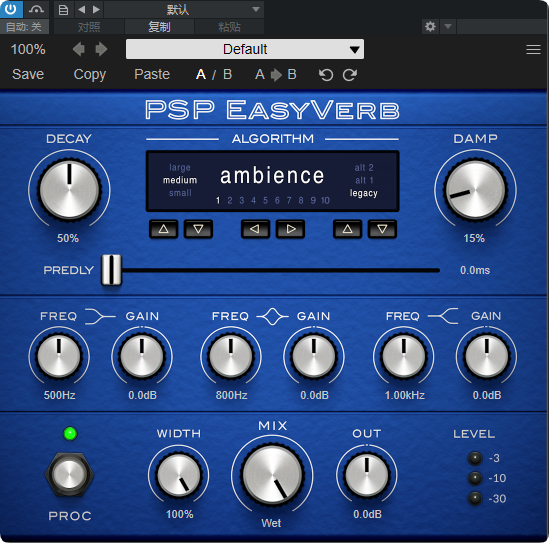
Task: Click the high shelf filter icon
Action: click(x=443, y=316)
